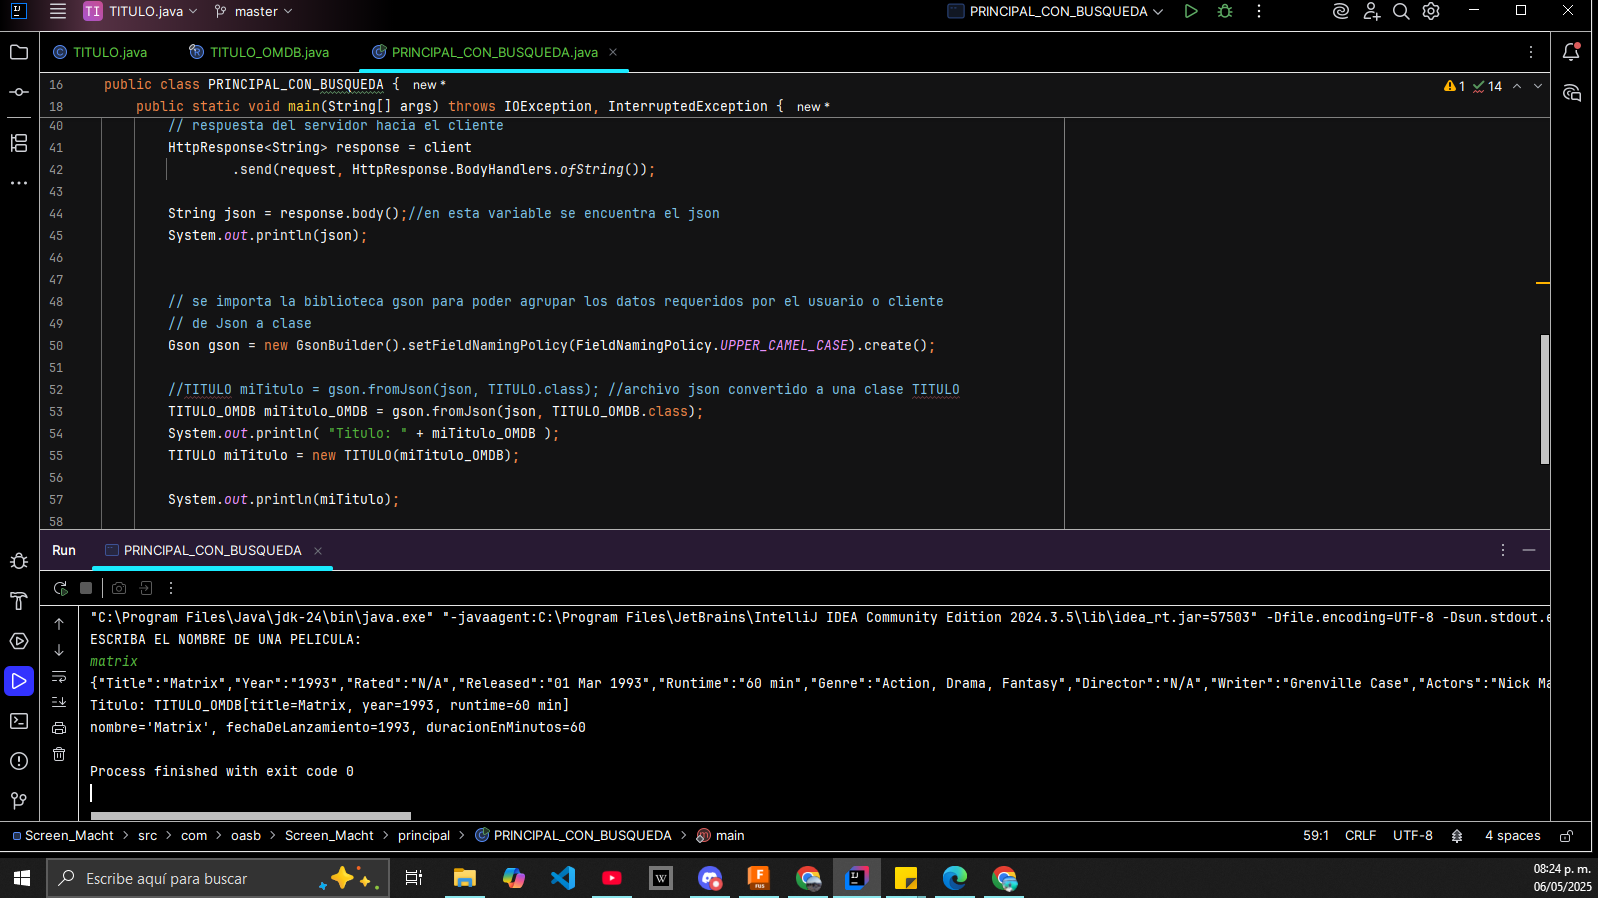The height and width of the screenshot is (898, 1598).
Task: Take a thread dump camera icon
Action: (x=119, y=588)
